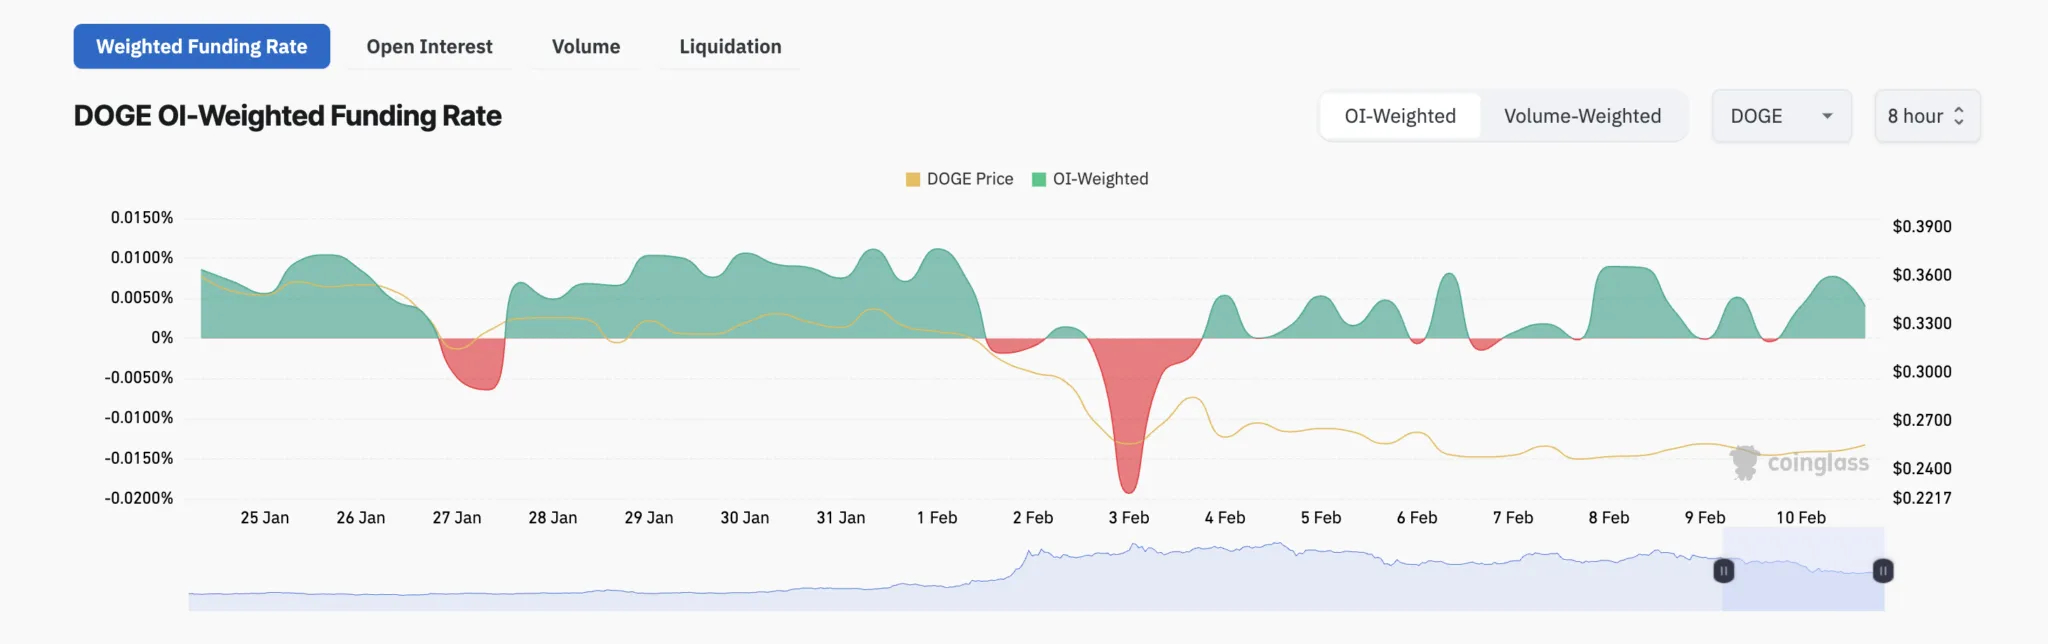Switch to the Open Interest tab
Screen dimensions: 2048x644
coord(430,46)
